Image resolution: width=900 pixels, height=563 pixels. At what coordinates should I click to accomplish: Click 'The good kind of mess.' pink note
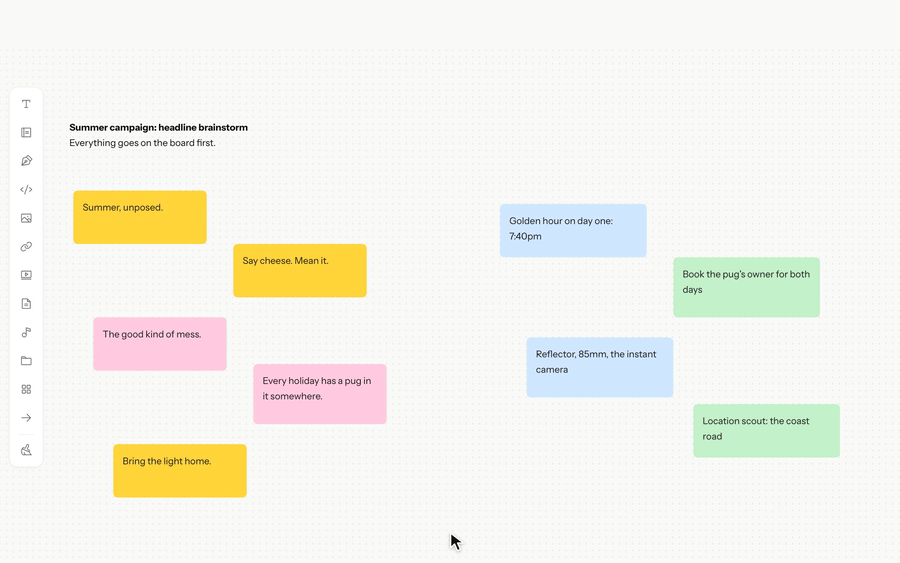pos(160,344)
